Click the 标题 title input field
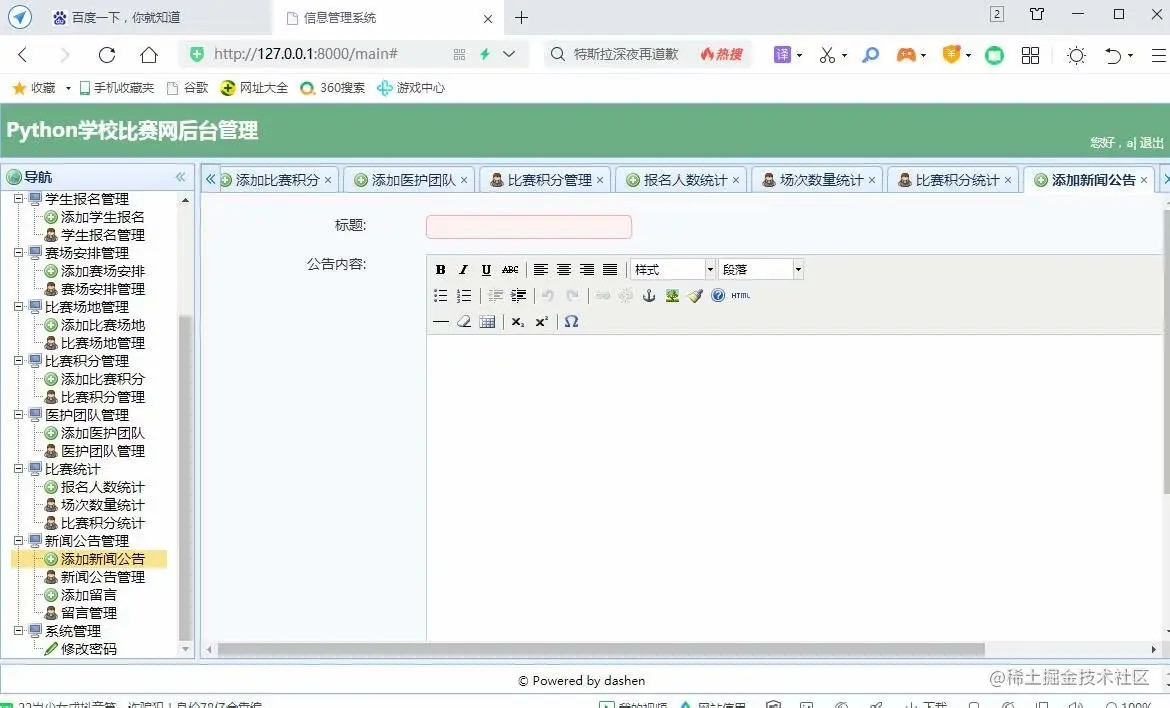The image size is (1170, 708). coord(529,227)
